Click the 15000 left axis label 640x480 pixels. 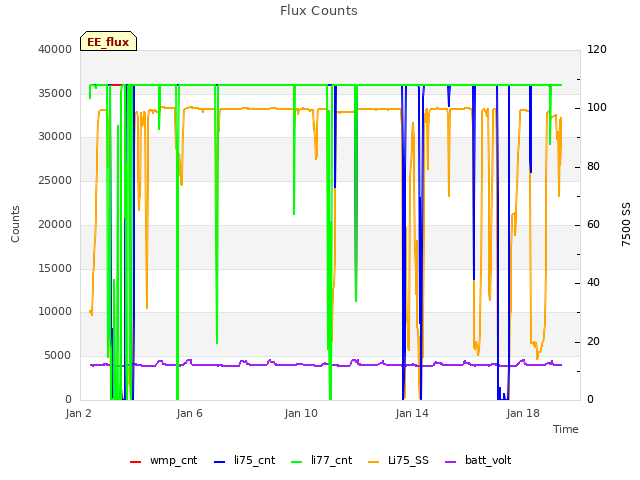(x=55, y=268)
